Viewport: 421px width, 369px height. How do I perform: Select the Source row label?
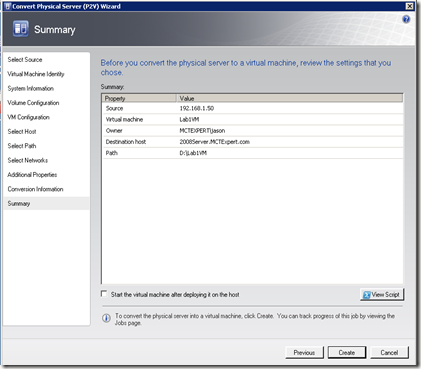point(114,108)
